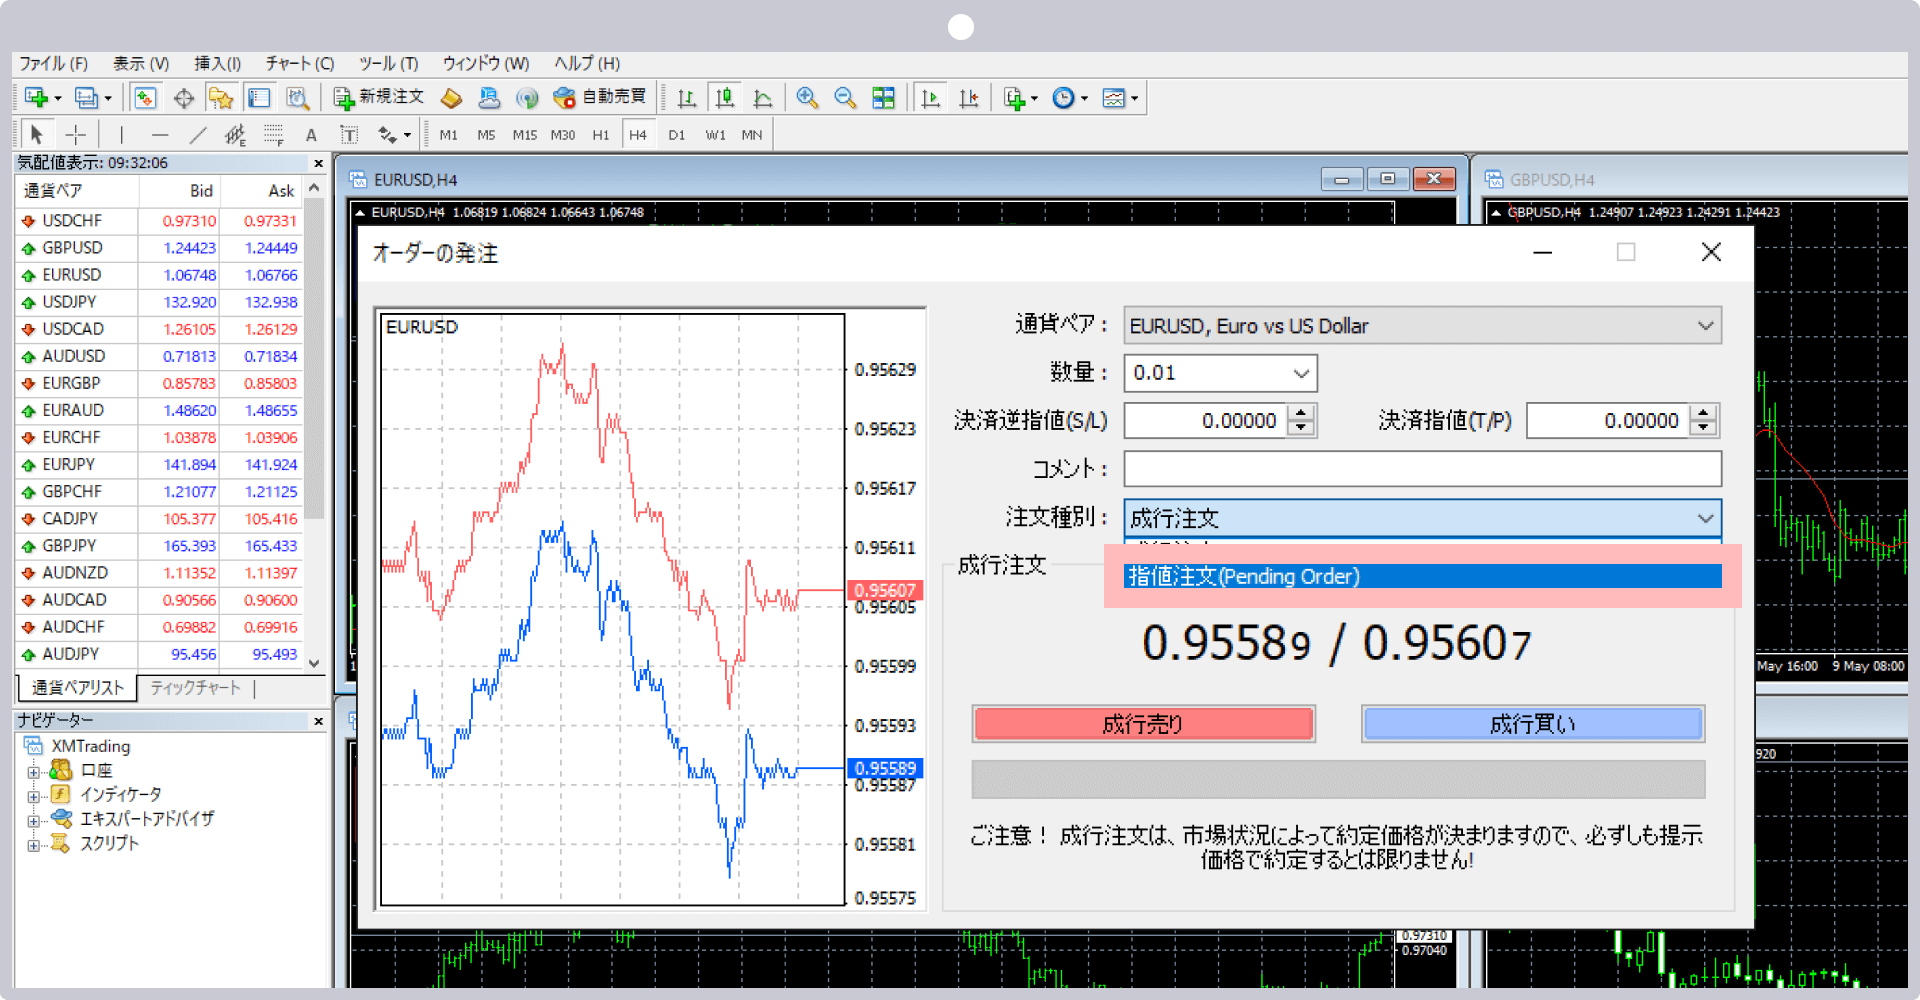
Task: Switch to D1 timeframe
Action: point(677,134)
